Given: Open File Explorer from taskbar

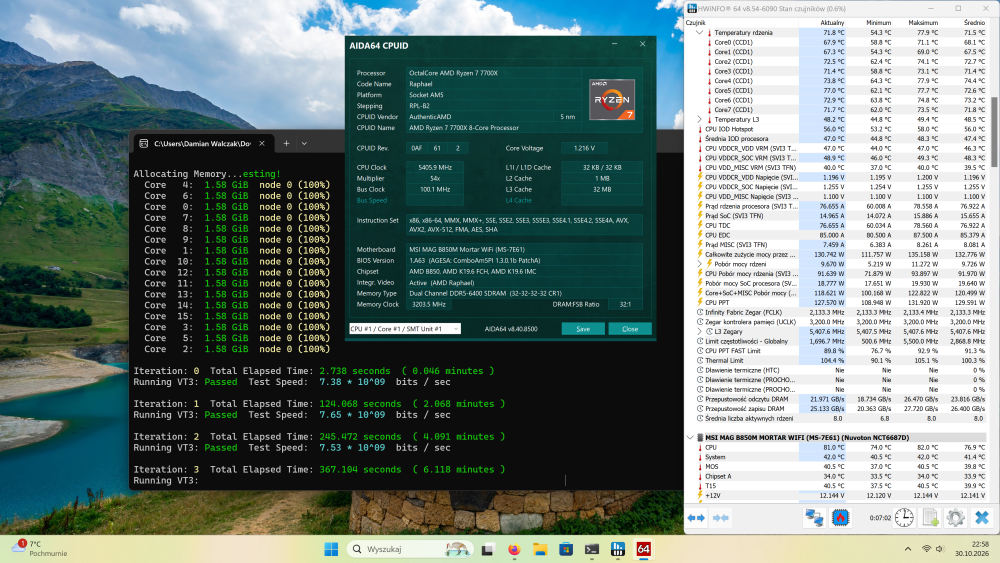Looking at the screenshot, I should [540, 549].
